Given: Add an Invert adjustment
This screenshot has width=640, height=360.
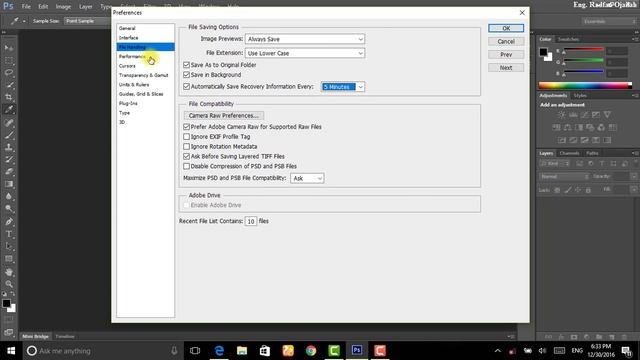Looking at the screenshot, I should (562, 140).
